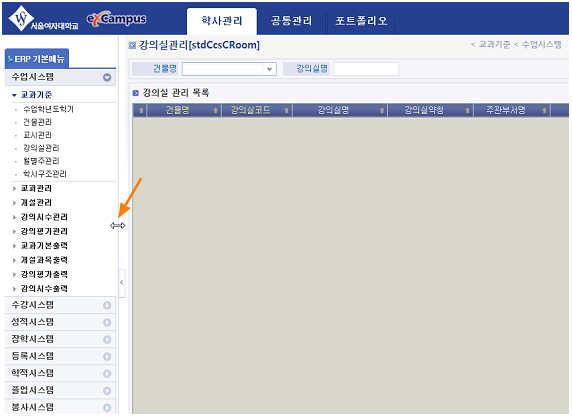The height and width of the screenshot is (418, 572).
Task: Expand the 교과관리 tree node
Action: tap(14, 189)
